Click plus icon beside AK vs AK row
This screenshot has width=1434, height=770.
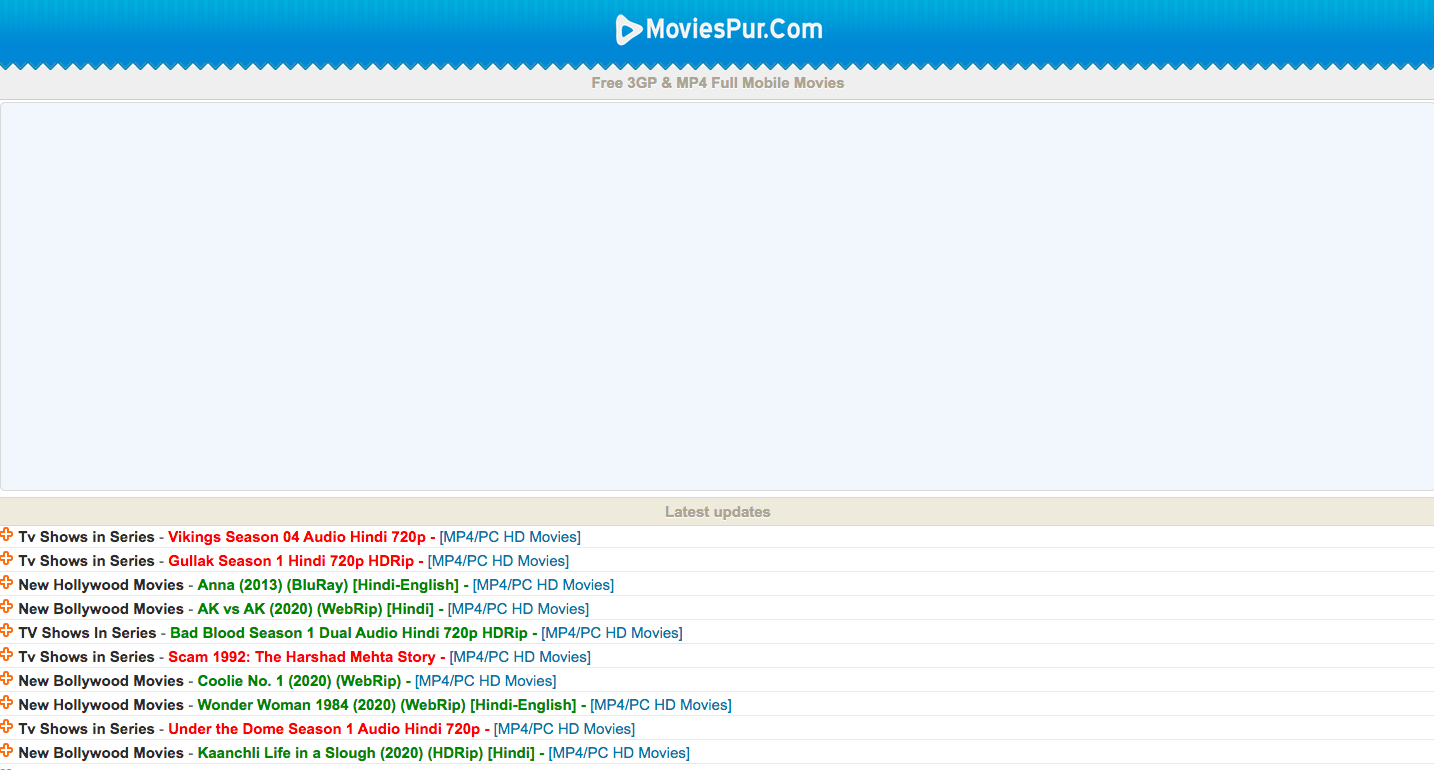pyautogui.click(x=7, y=607)
